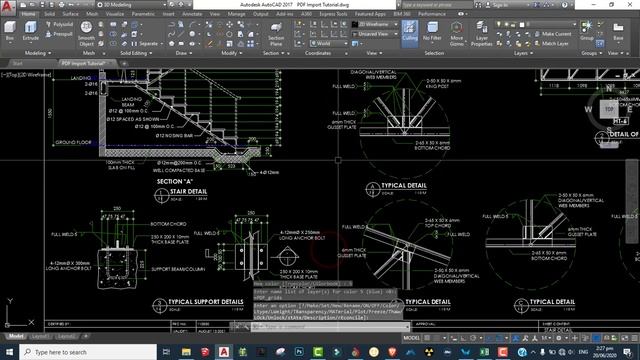Open workspace switching gear in status bar

tap(559, 338)
